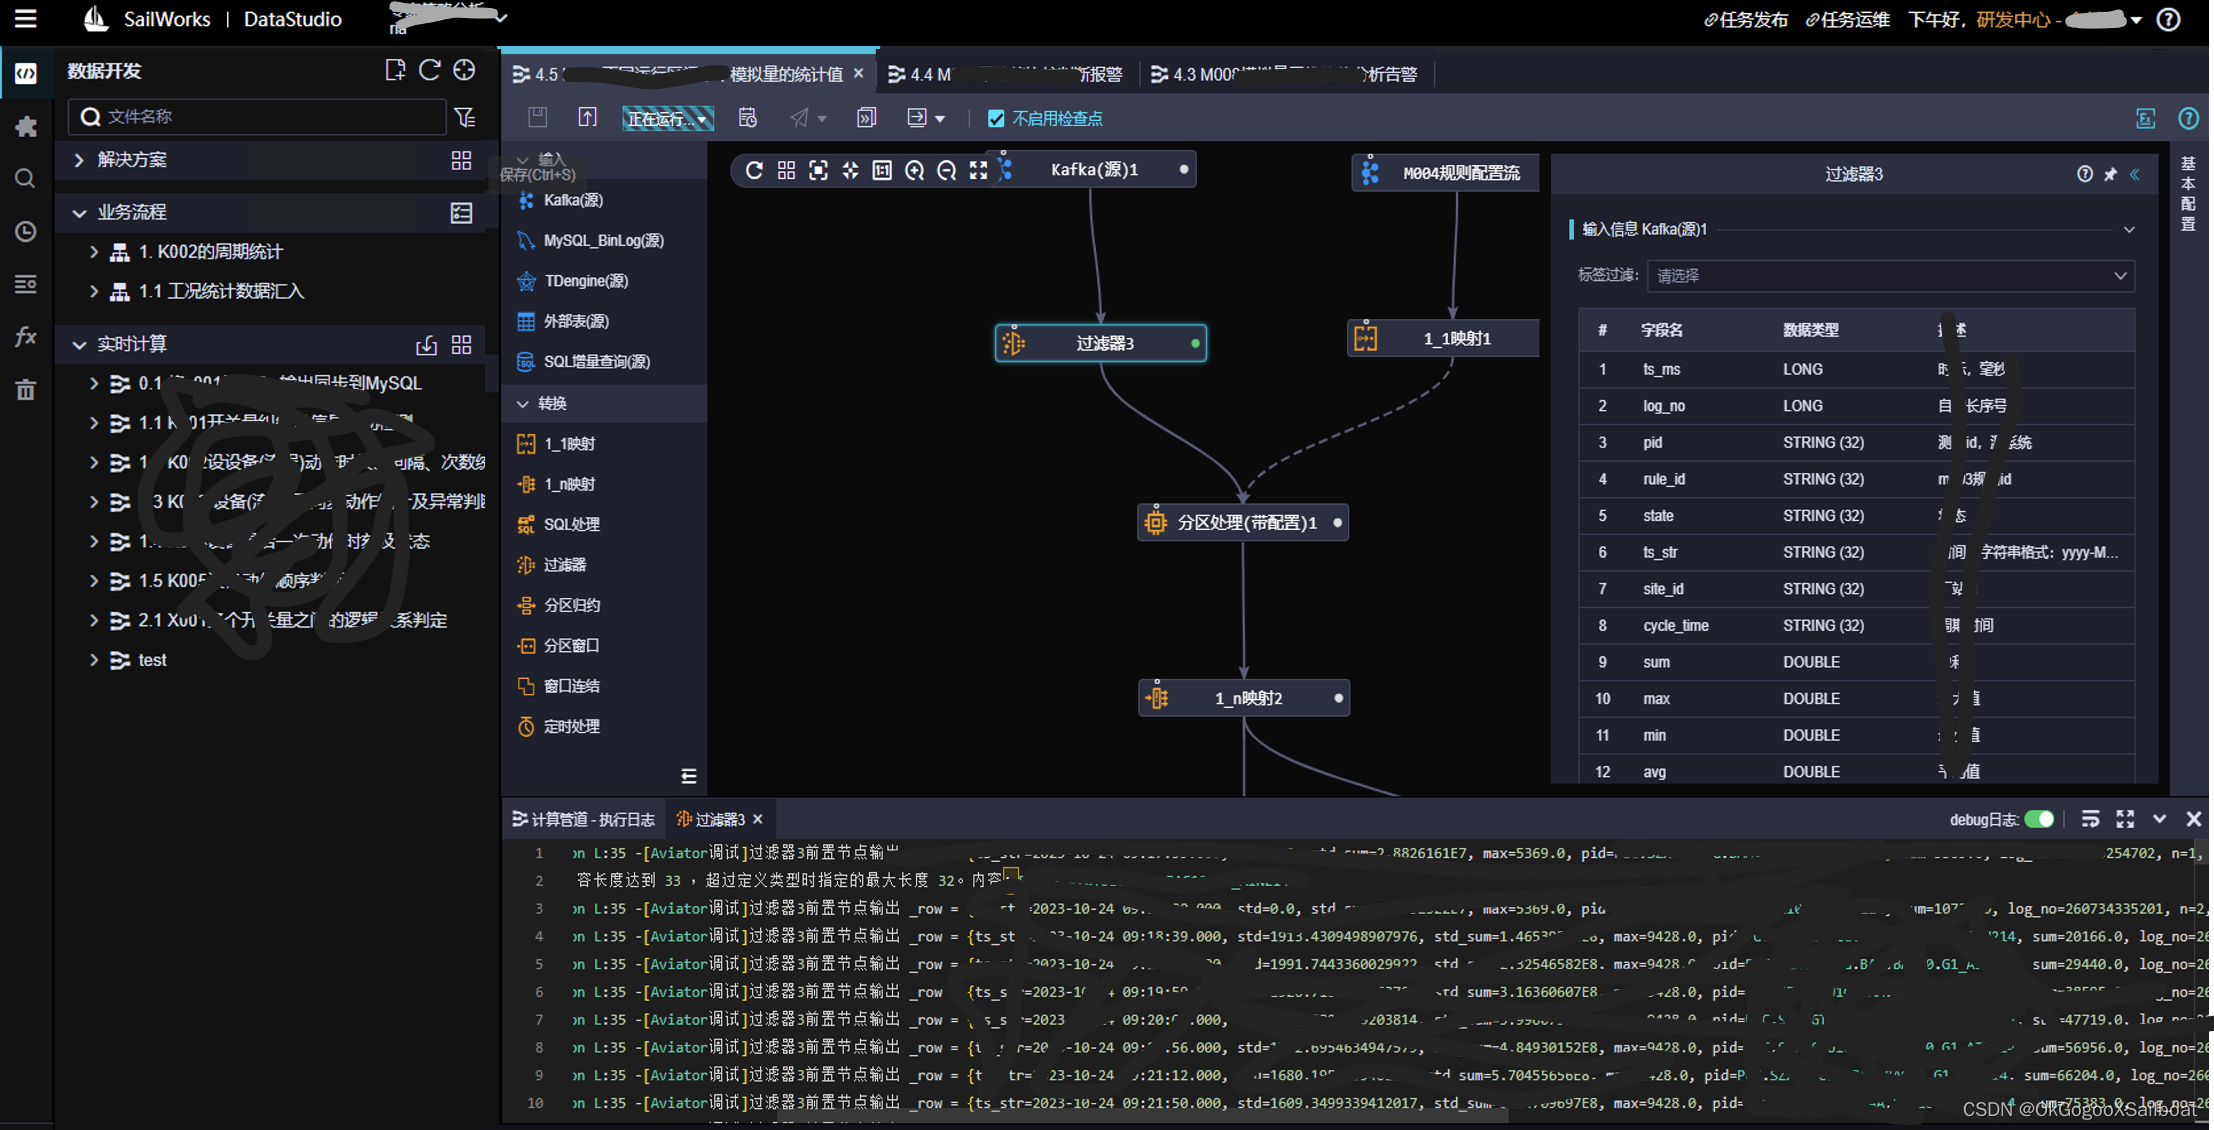
Task: Maximize the log panel
Action: [2125, 819]
